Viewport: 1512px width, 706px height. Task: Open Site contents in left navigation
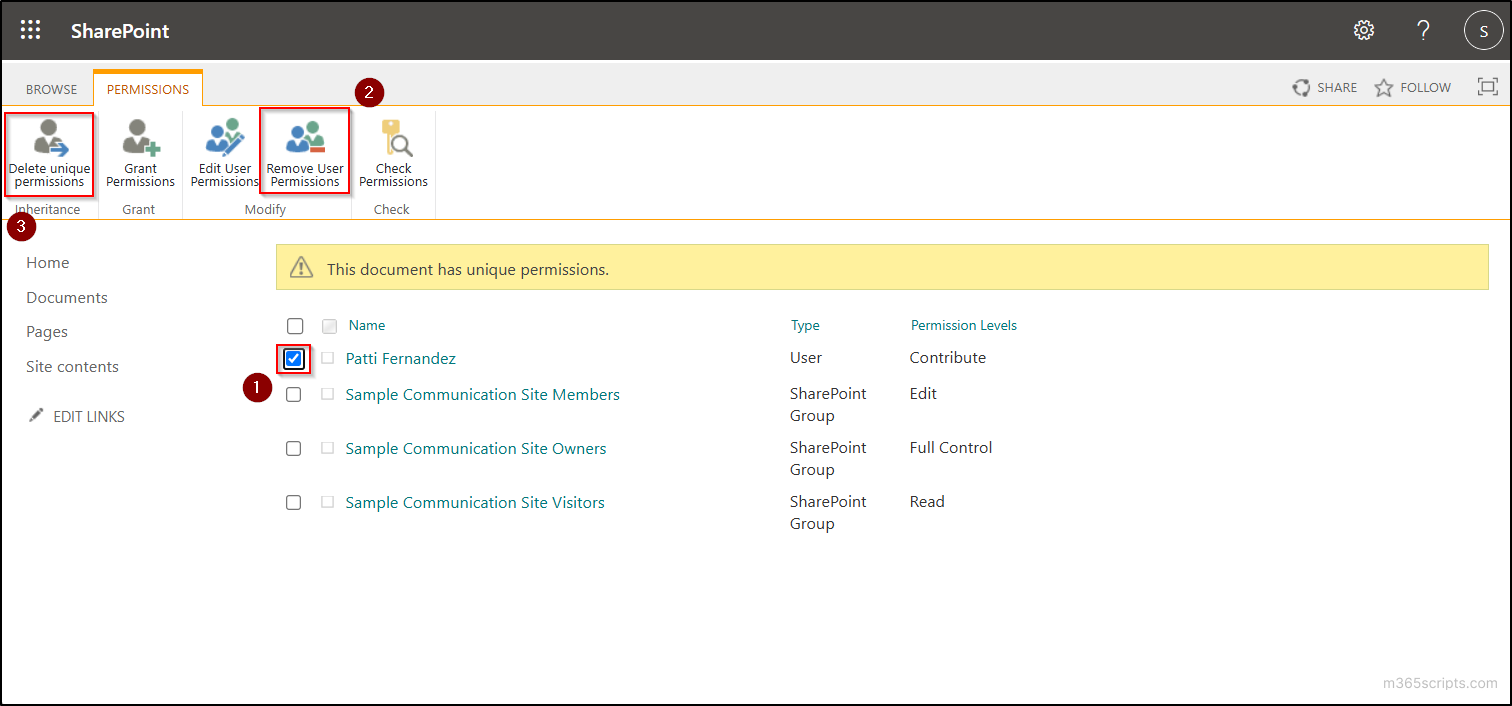72,366
